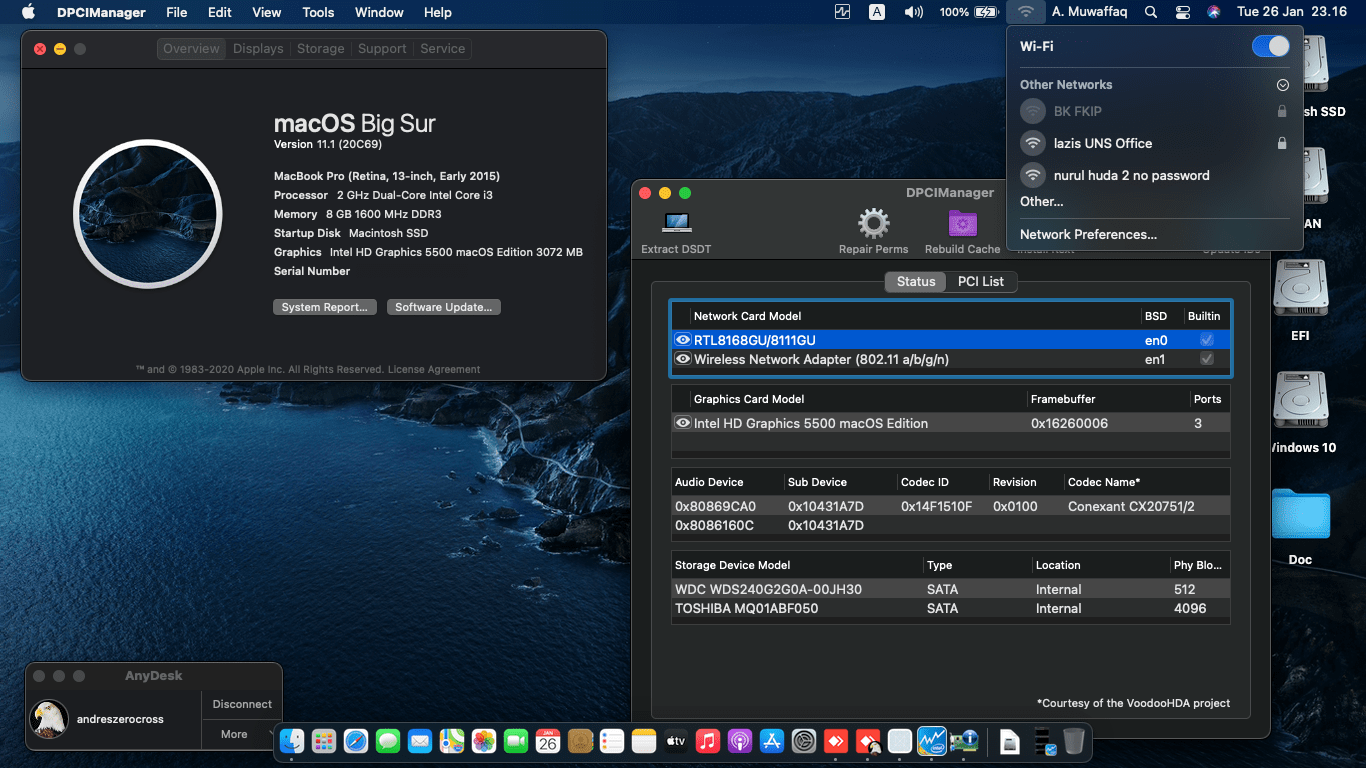Open Reminders in the dock
The height and width of the screenshot is (768, 1366).
612,741
